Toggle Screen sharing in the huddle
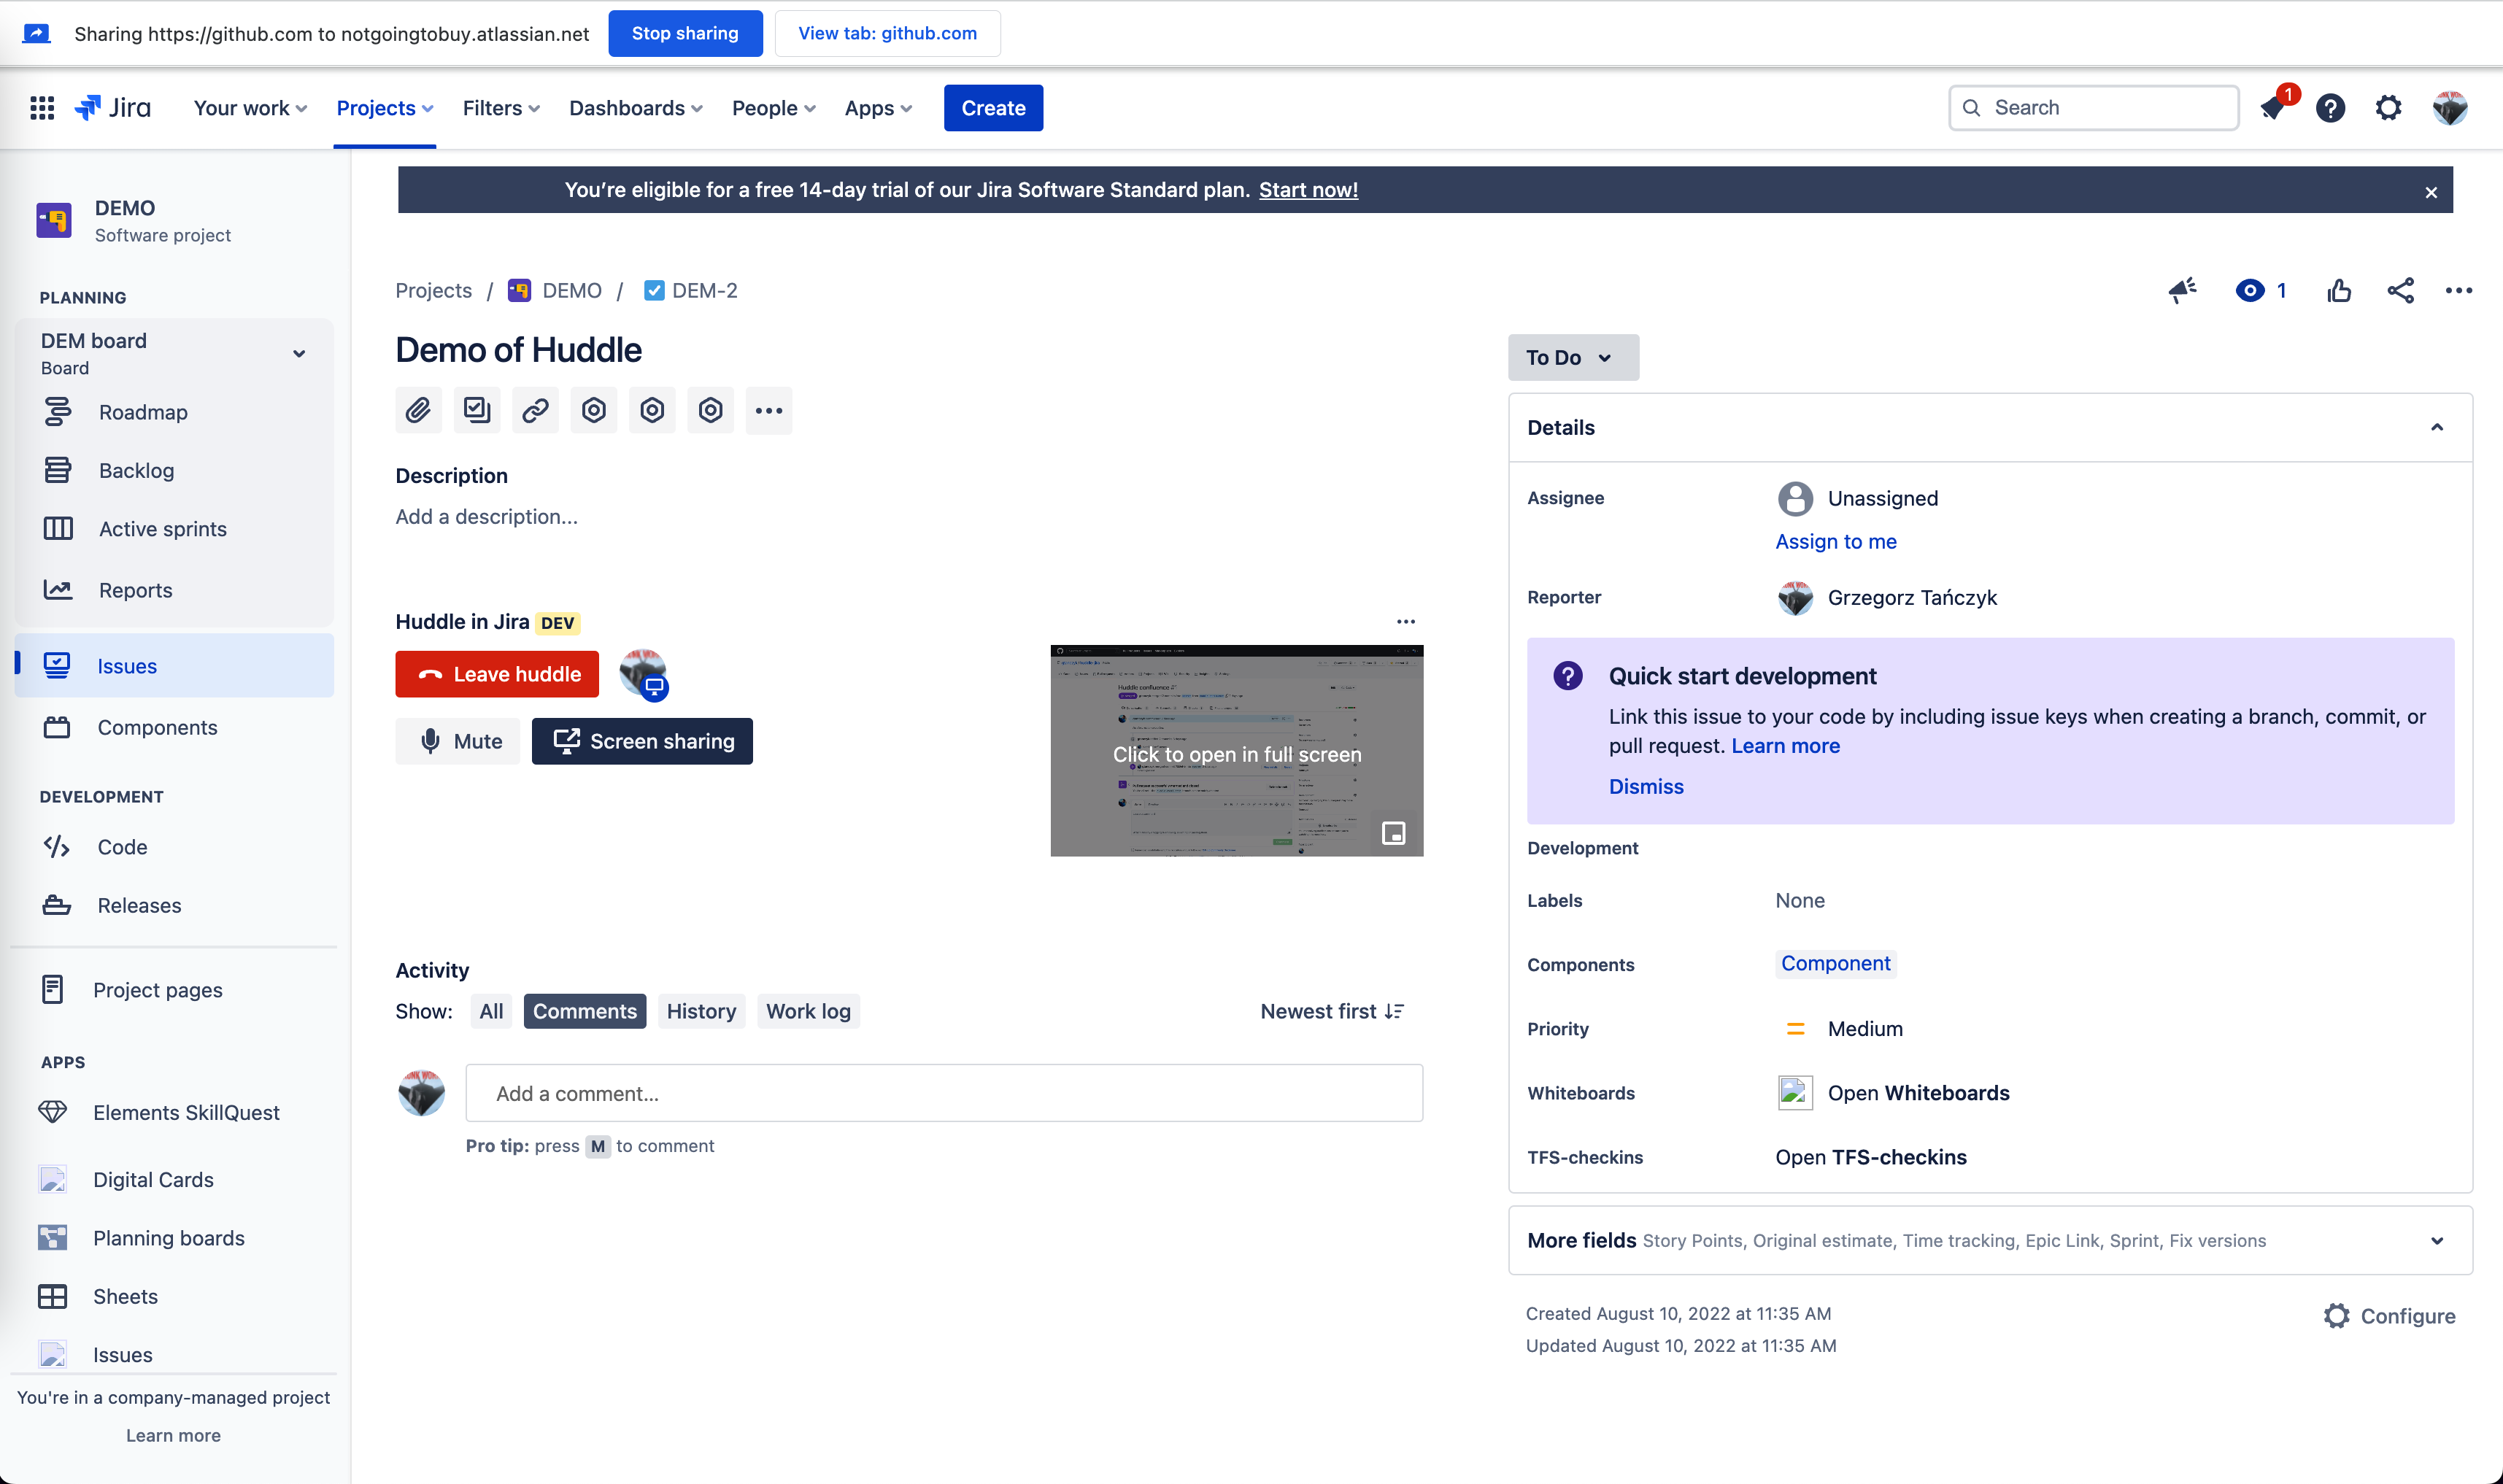 click(x=642, y=741)
